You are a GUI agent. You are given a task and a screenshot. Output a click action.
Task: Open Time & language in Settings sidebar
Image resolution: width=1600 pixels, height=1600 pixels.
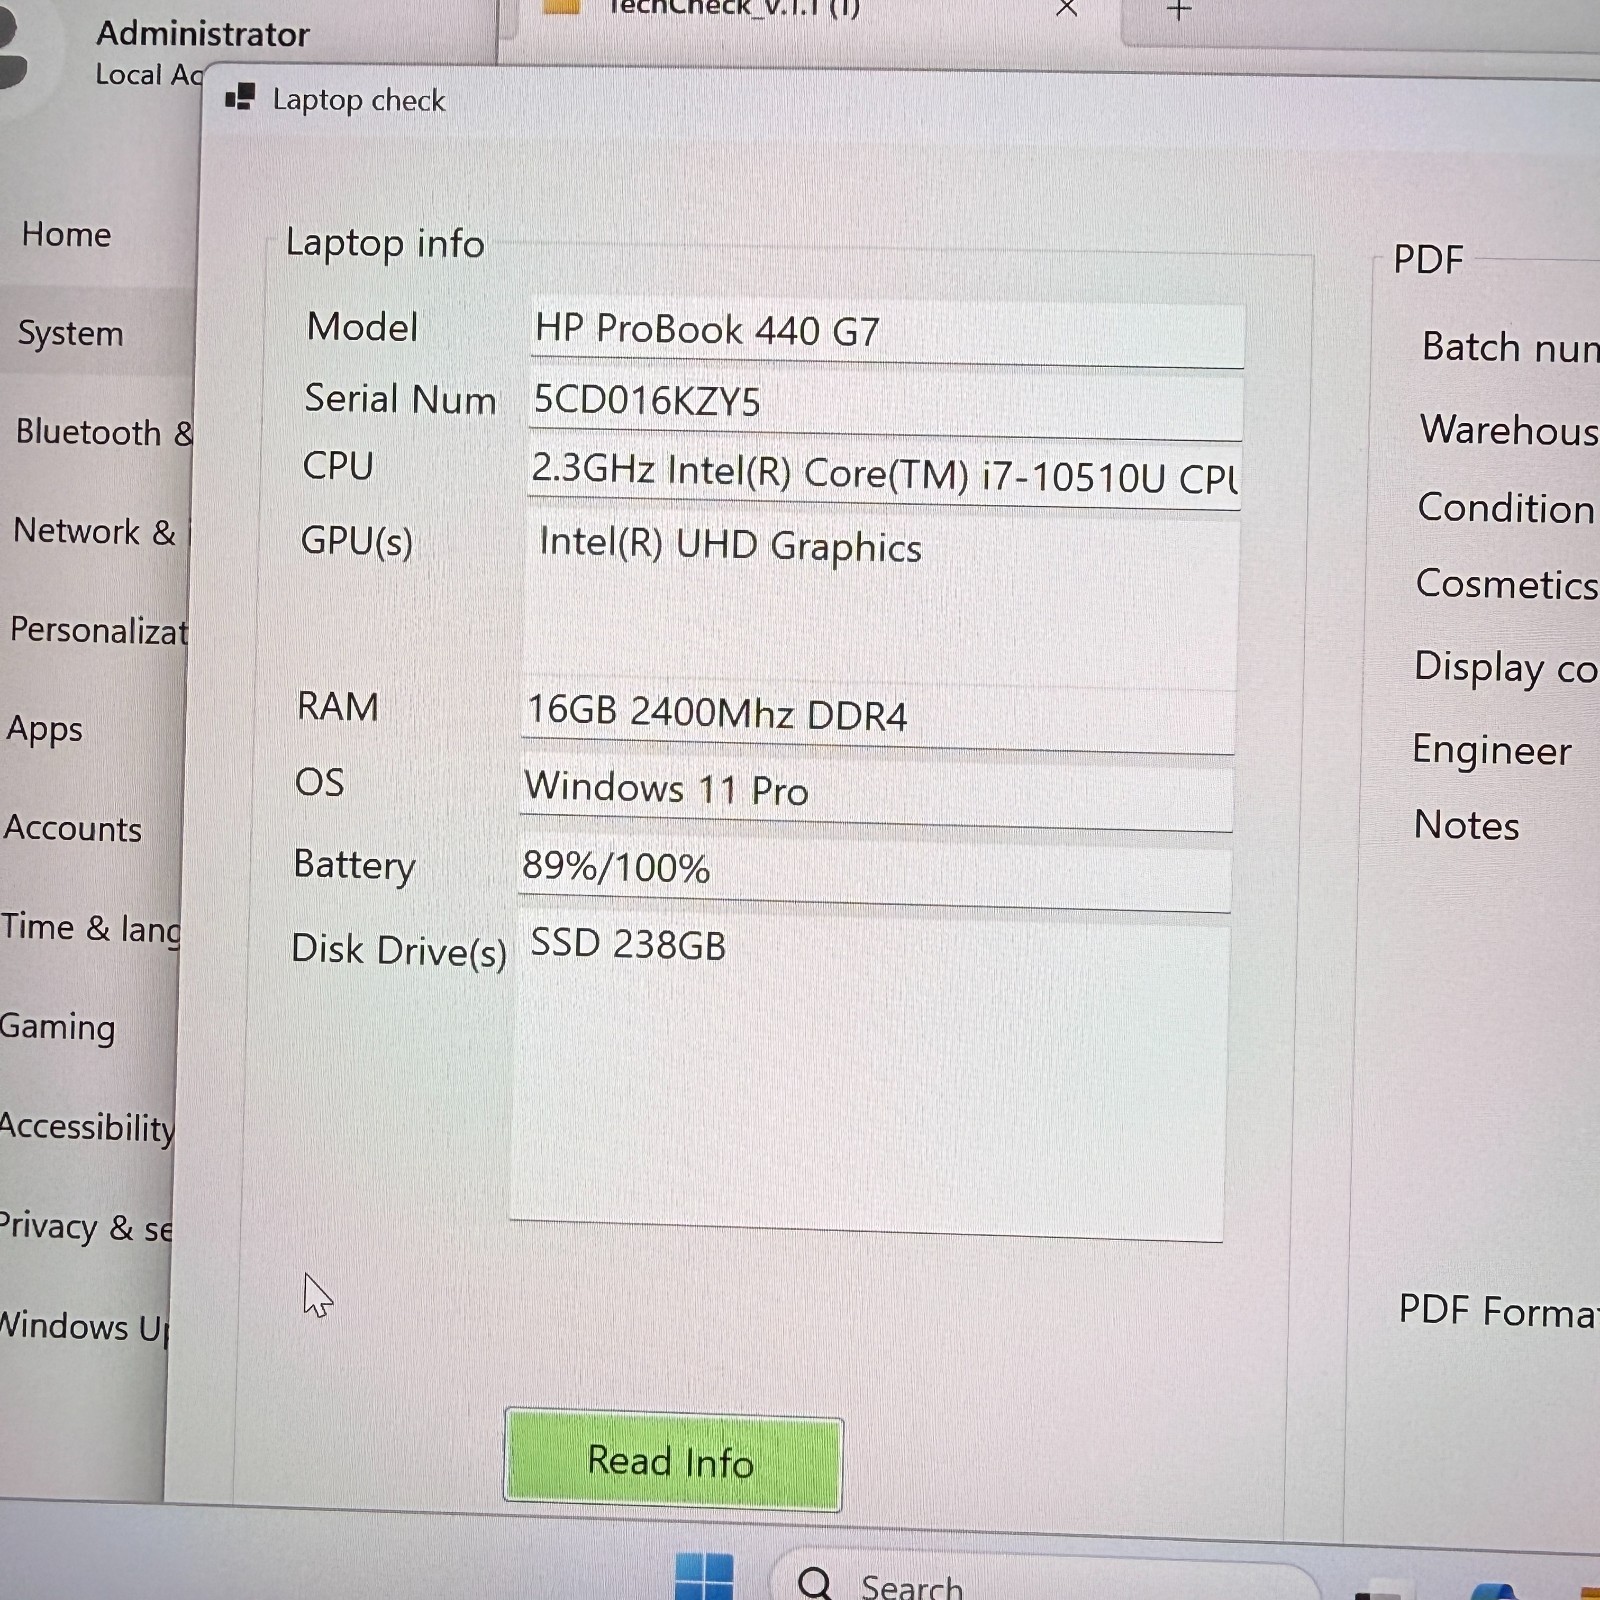(90, 928)
